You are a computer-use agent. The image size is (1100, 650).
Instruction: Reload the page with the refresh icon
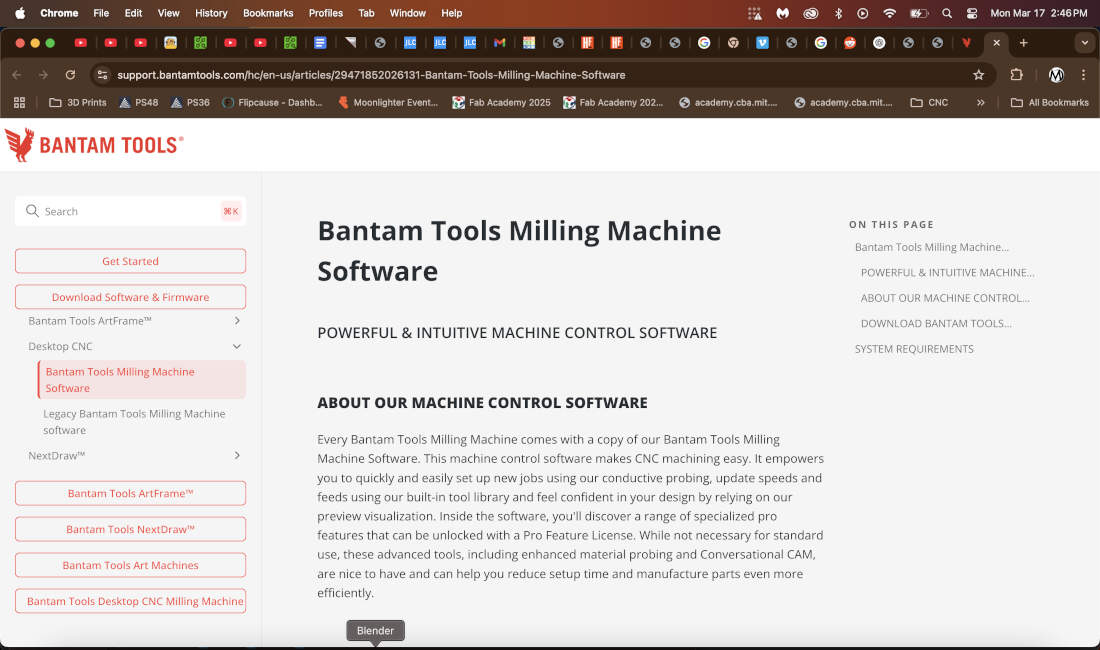pos(70,75)
